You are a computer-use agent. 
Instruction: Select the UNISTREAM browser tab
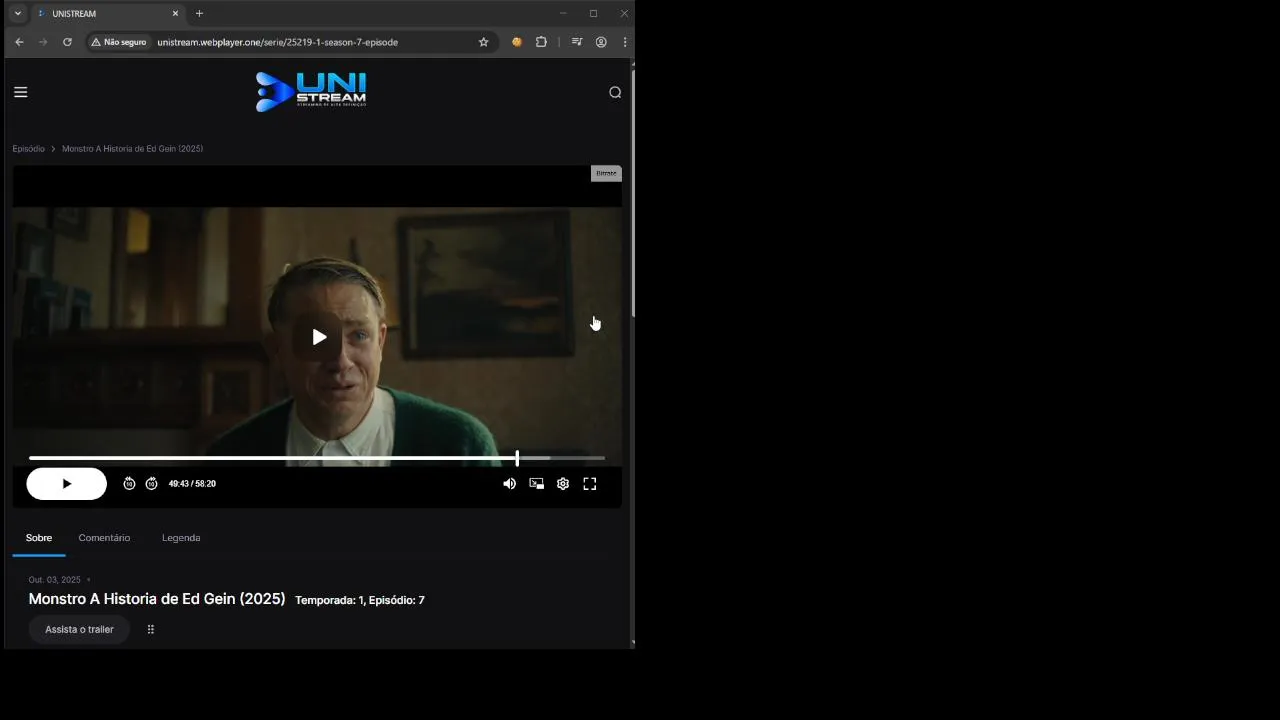(x=107, y=13)
